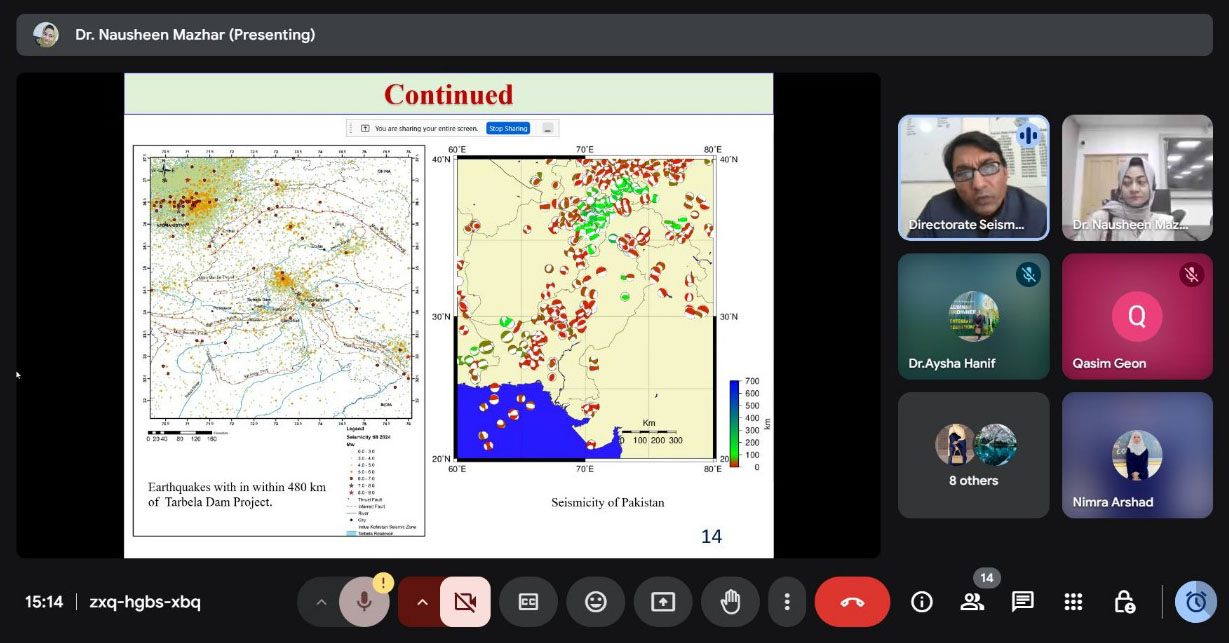Raise hand using the hand icon
This screenshot has width=1229, height=643.
click(x=731, y=602)
